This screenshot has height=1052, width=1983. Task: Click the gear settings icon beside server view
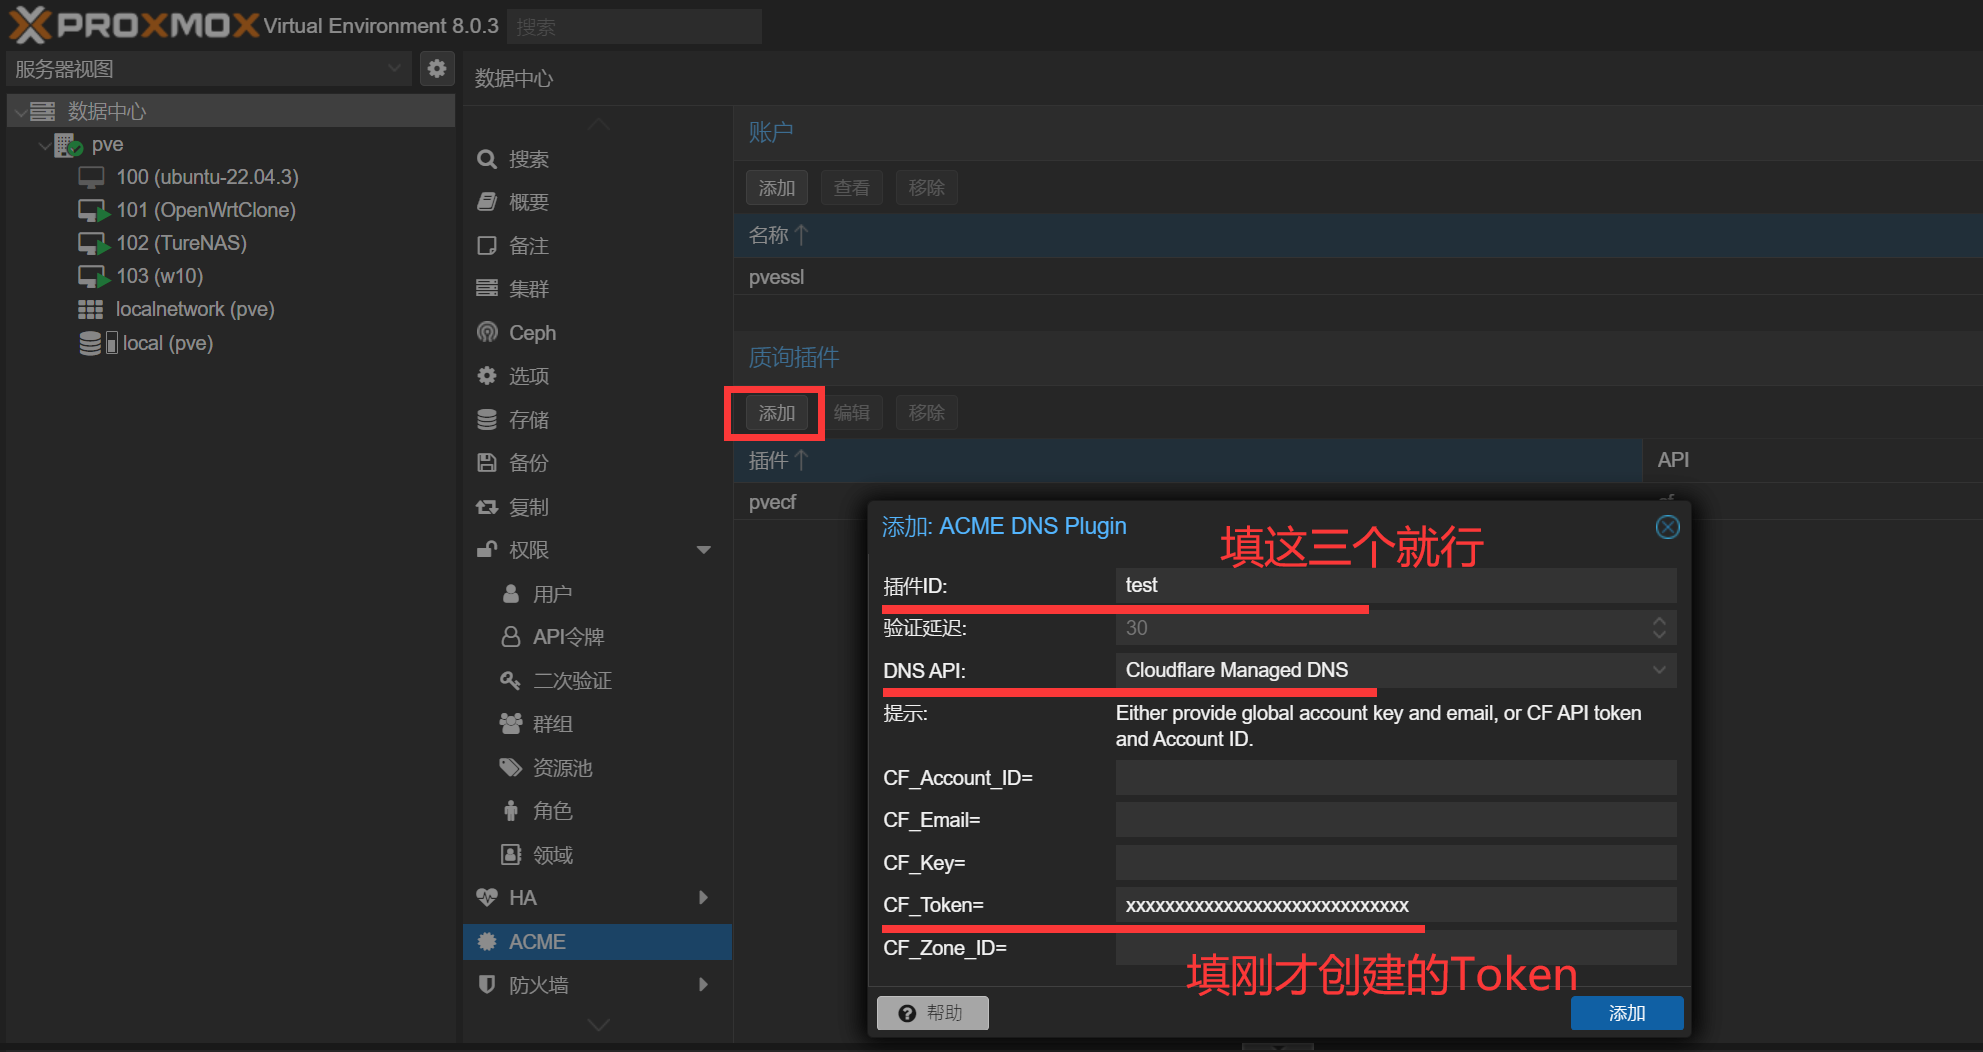(x=437, y=69)
